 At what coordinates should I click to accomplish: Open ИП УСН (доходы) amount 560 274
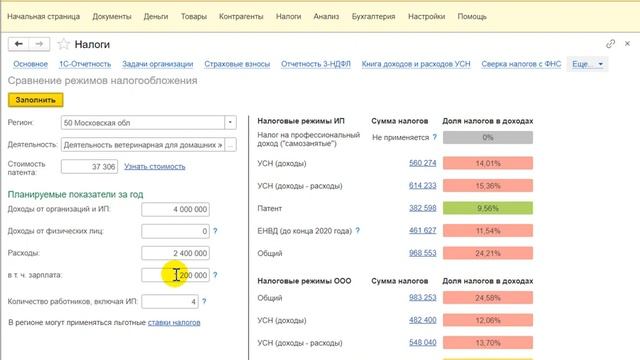pyautogui.click(x=422, y=163)
